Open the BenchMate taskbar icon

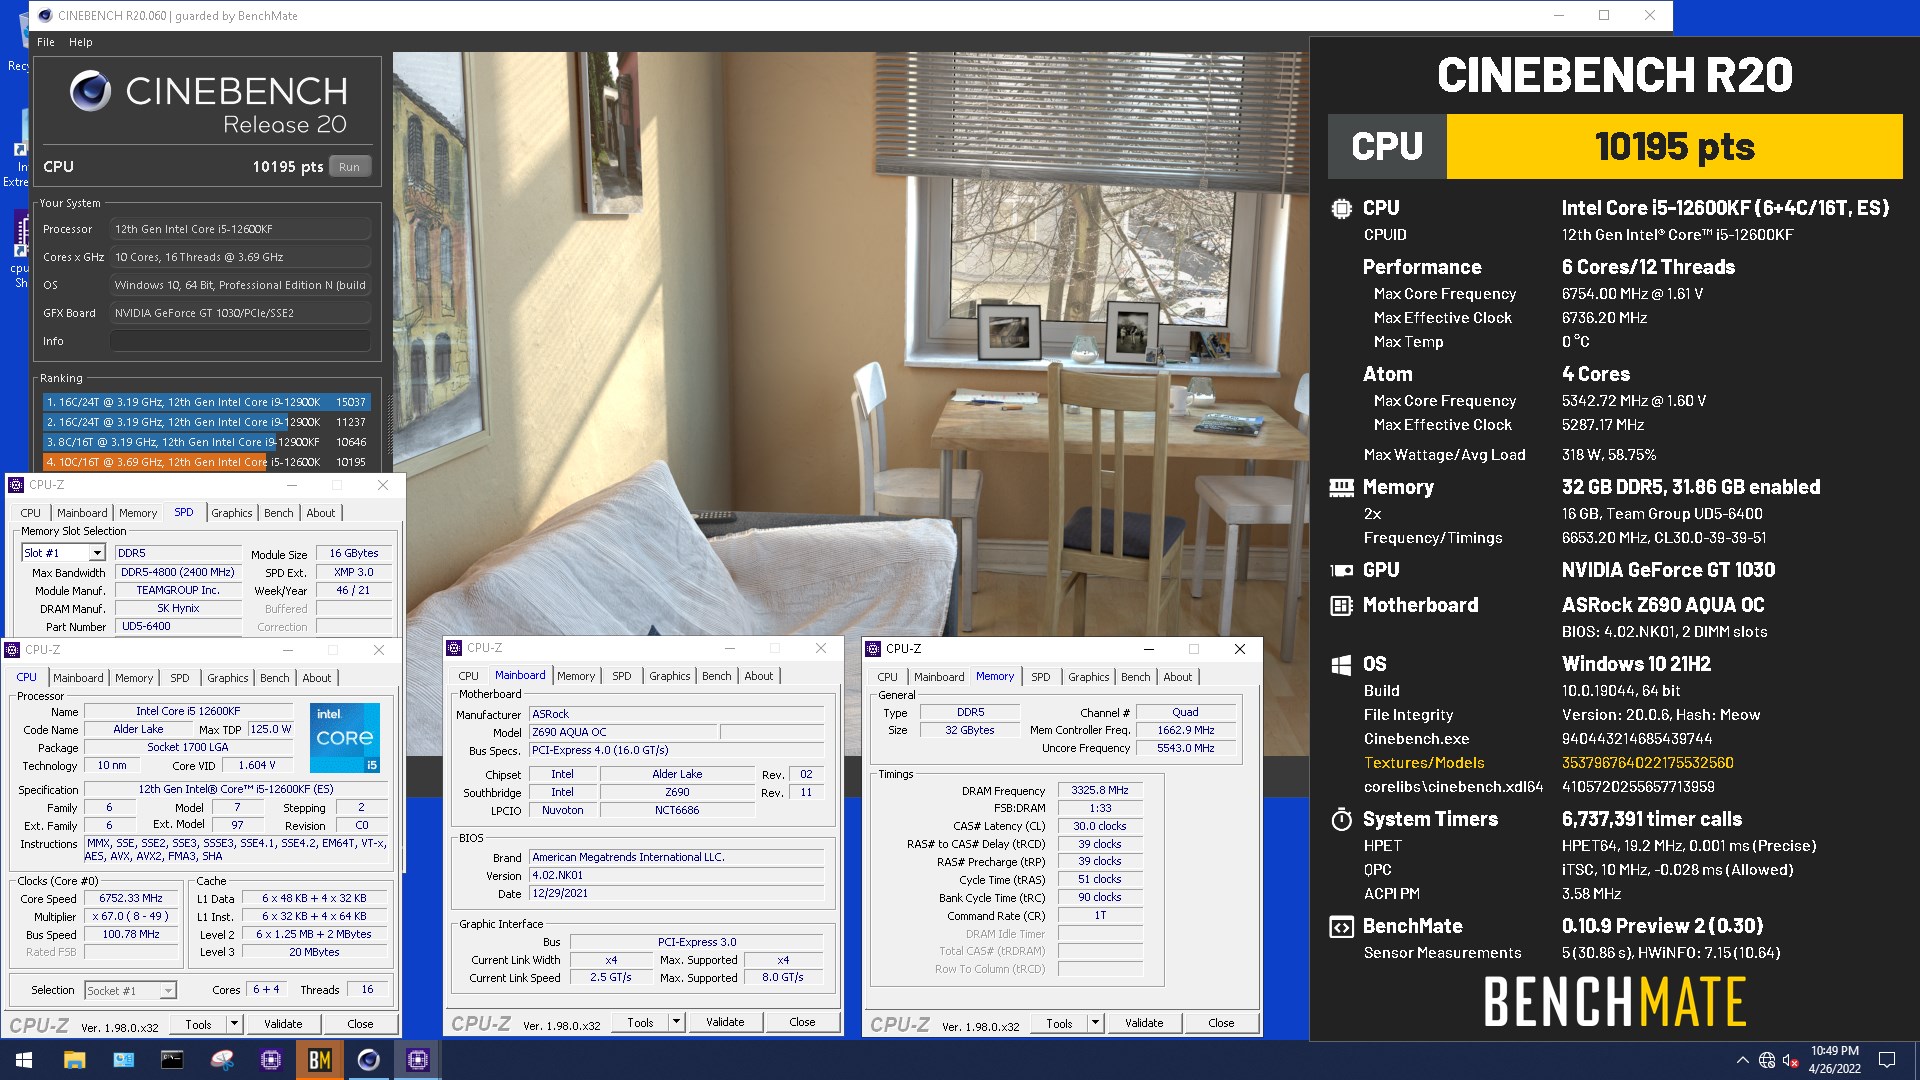pos(320,1060)
